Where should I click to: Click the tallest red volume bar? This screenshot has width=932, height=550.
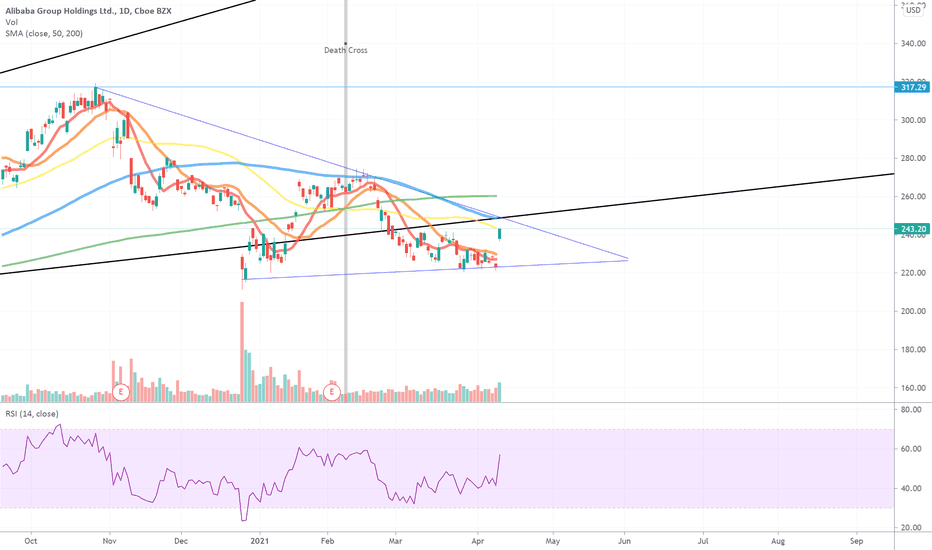[242, 352]
